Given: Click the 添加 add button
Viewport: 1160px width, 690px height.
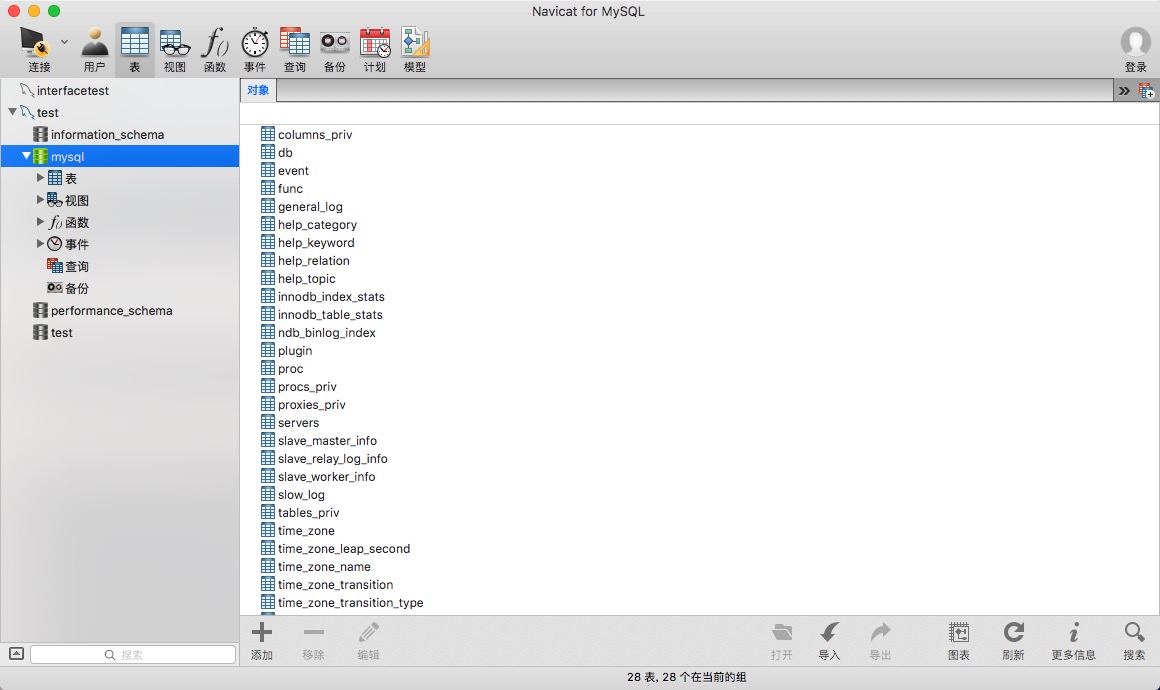Looking at the screenshot, I should coord(262,640).
